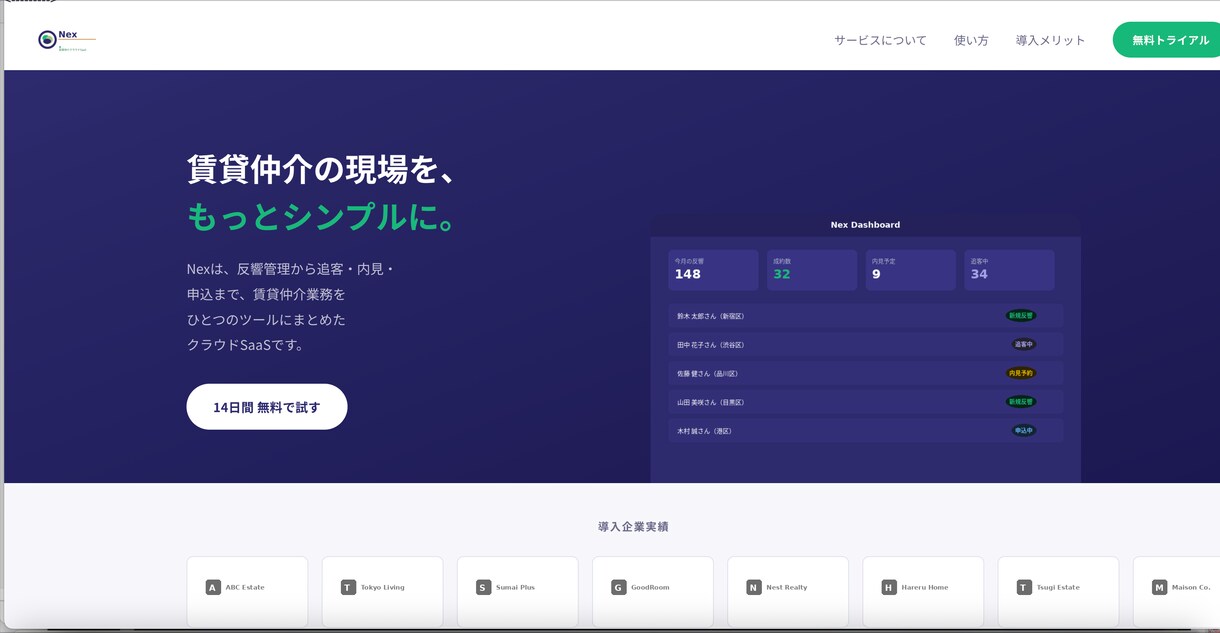Click the Nex logo in the header
1220x633 pixels.
(x=67, y=40)
